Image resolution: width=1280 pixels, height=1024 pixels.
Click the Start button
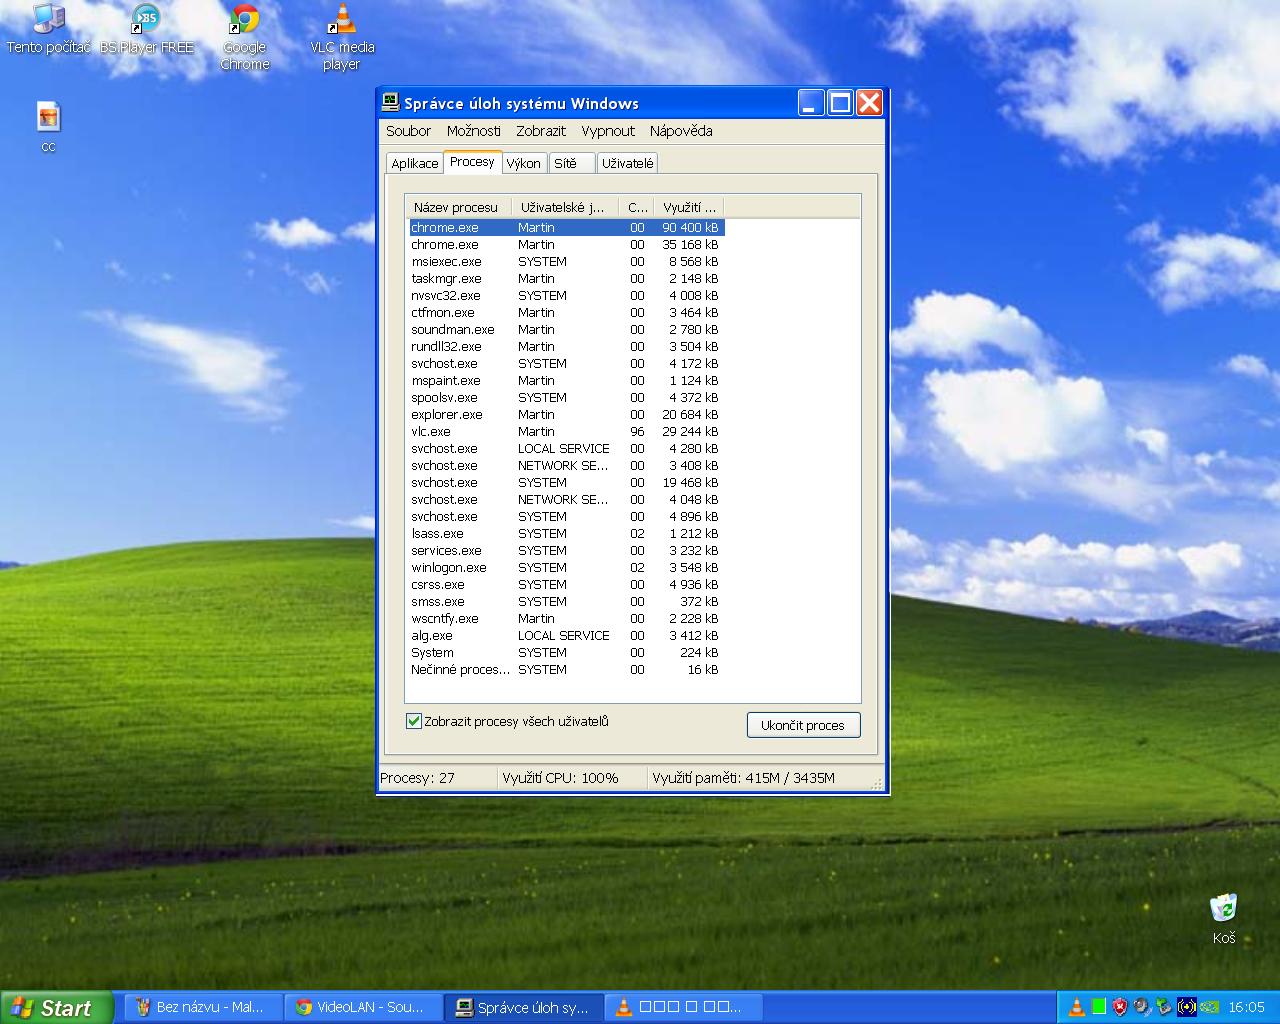(x=55, y=1007)
